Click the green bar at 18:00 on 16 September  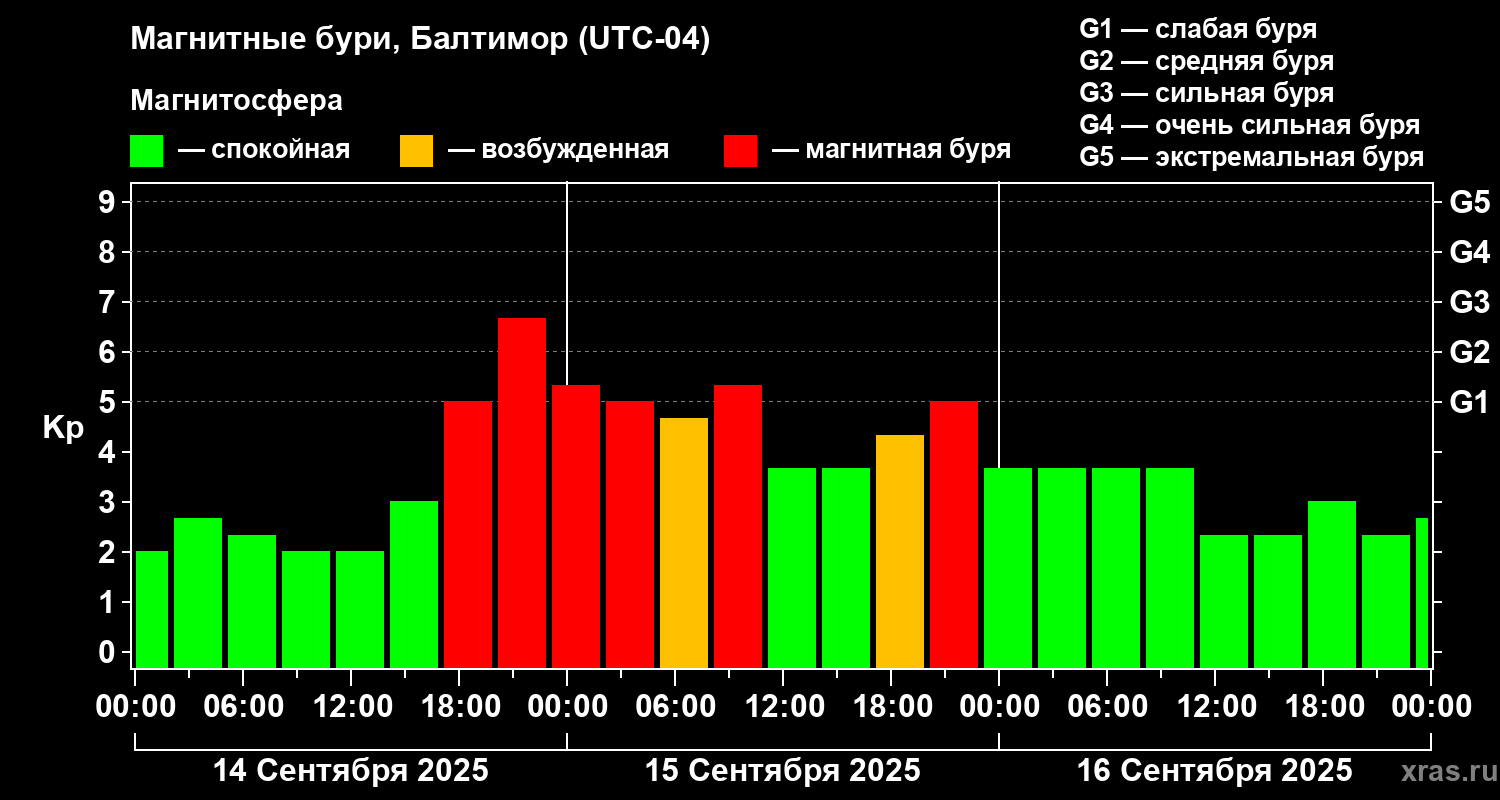(1332, 584)
